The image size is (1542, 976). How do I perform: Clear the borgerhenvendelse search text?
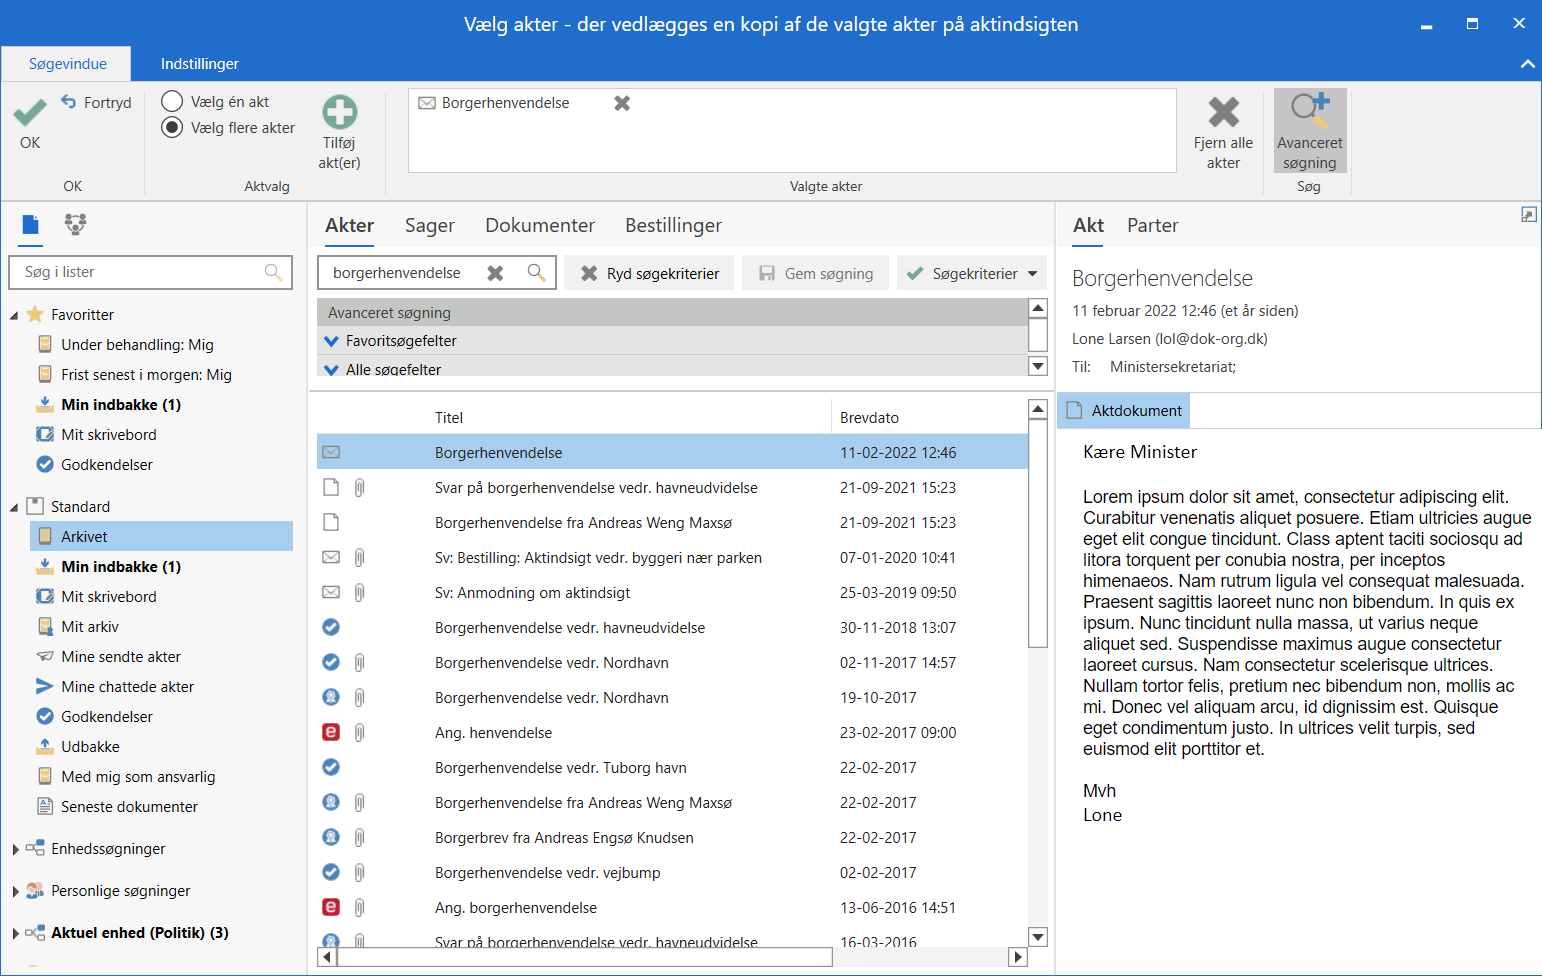point(495,273)
